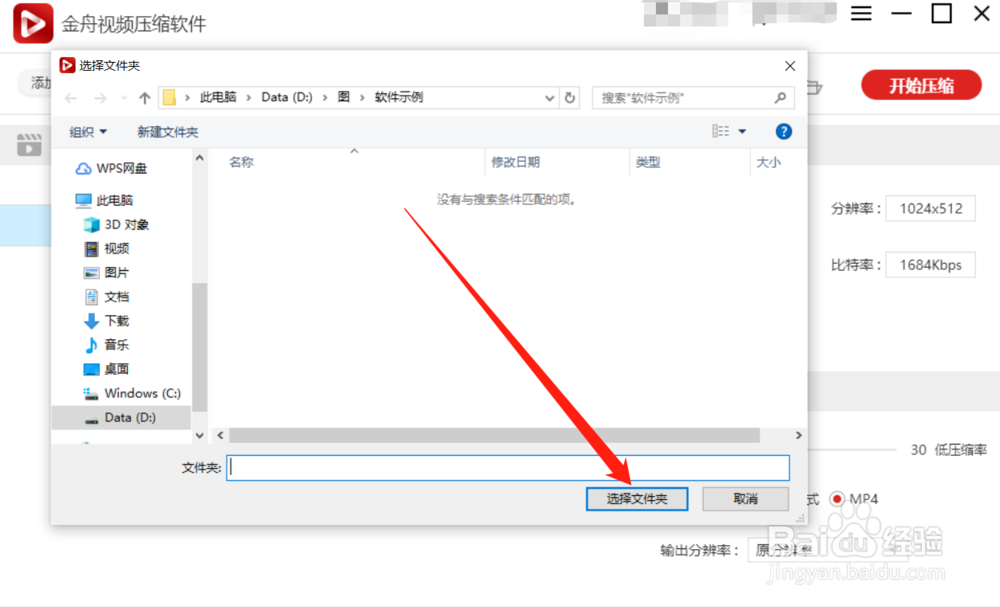Select the MP4 format radio button
Image resolution: width=1000 pixels, height=607 pixels.
tap(837, 499)
